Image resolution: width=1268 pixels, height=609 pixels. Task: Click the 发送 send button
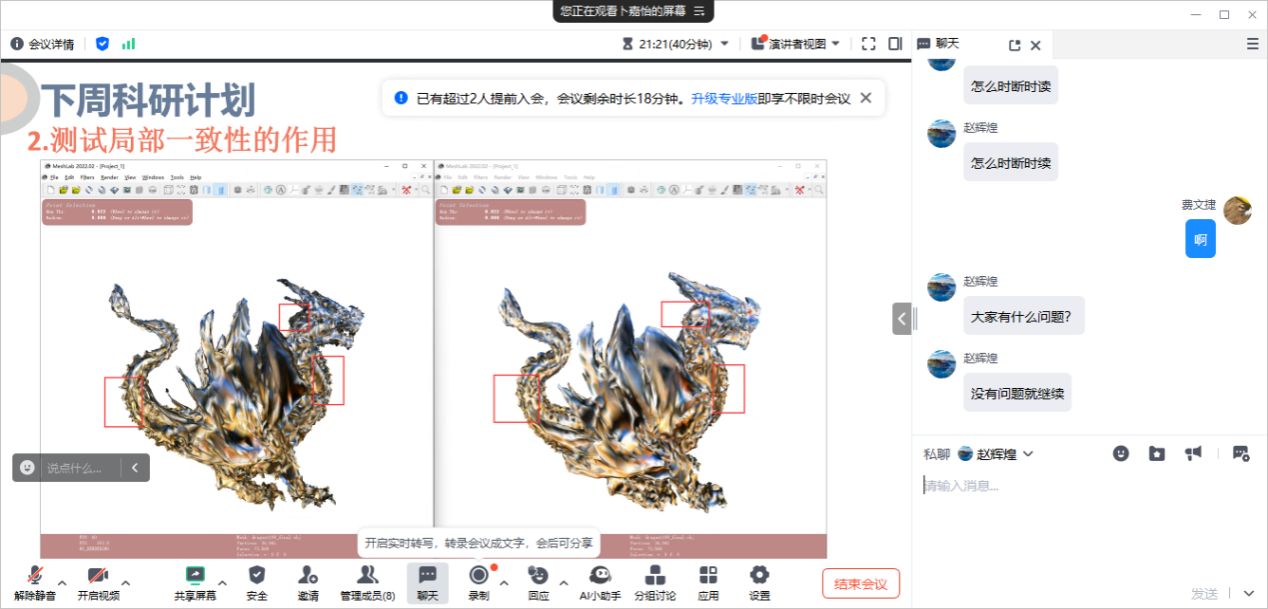point(1205,593)
